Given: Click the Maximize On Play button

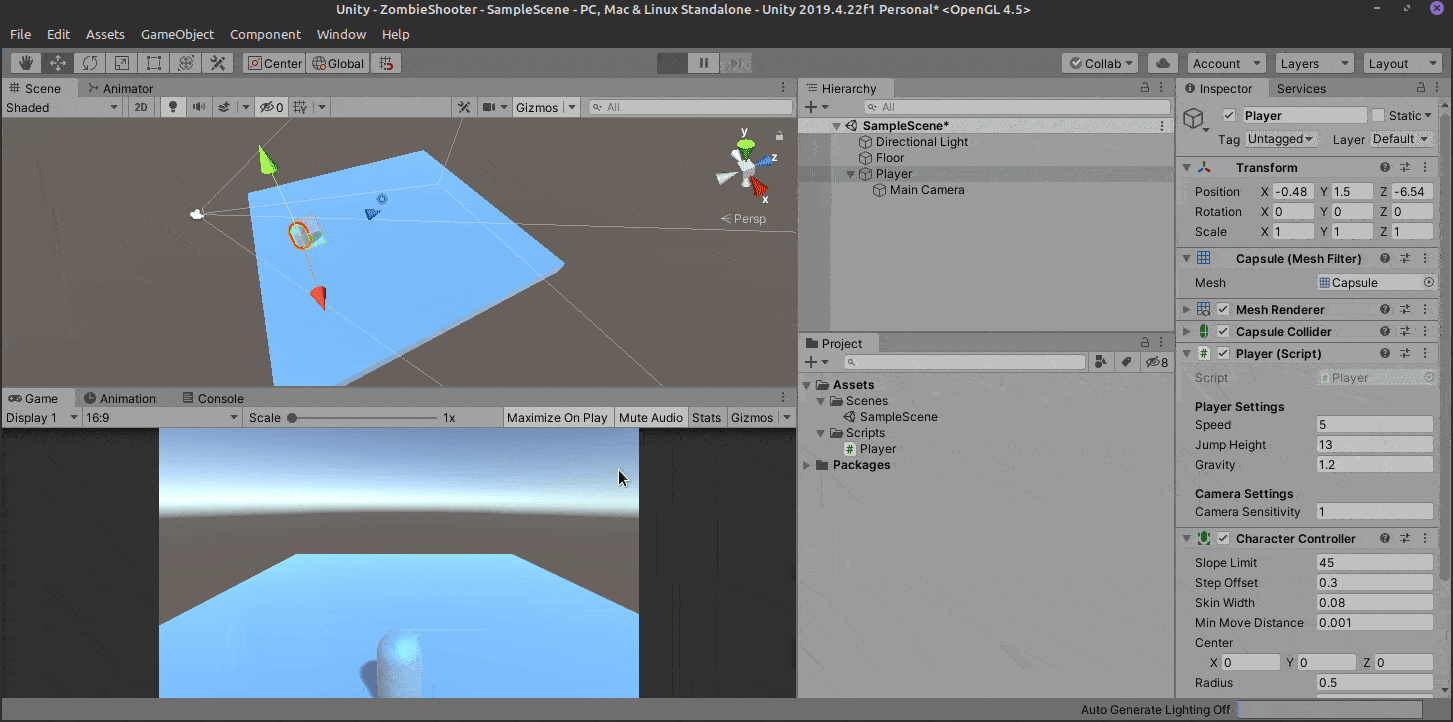Looking at the screenshot, I should (x=557, y=417).
